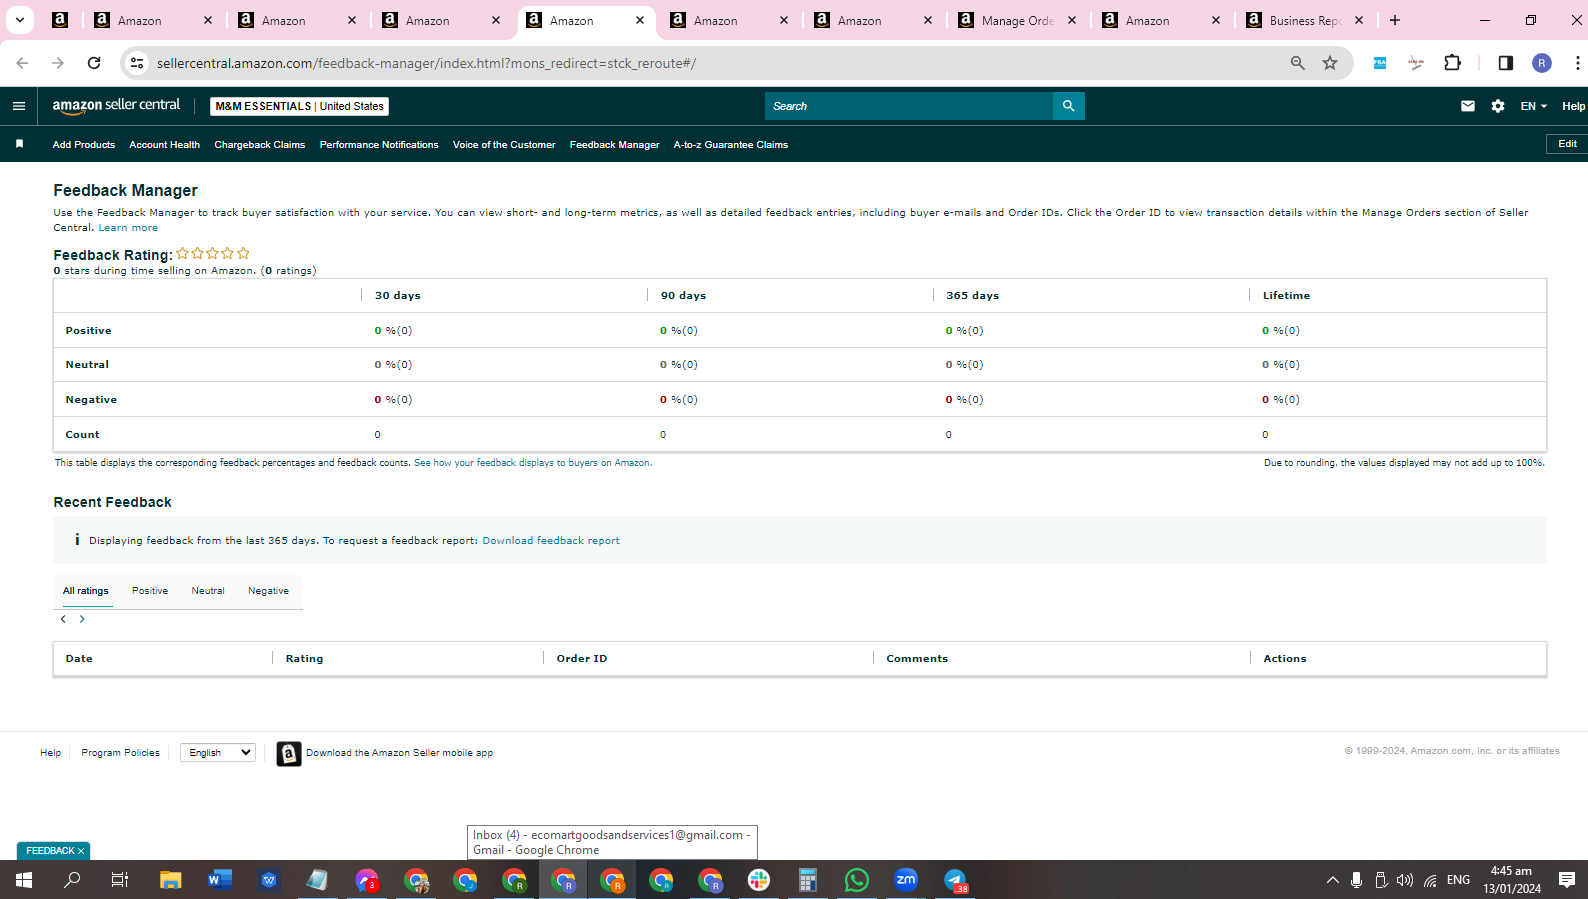Image resolution: width=1588 pixels, height=899 pixels.
Task: Open the M&M ESSENTIALS United States marketplace switcher
Action: [300, 106]
